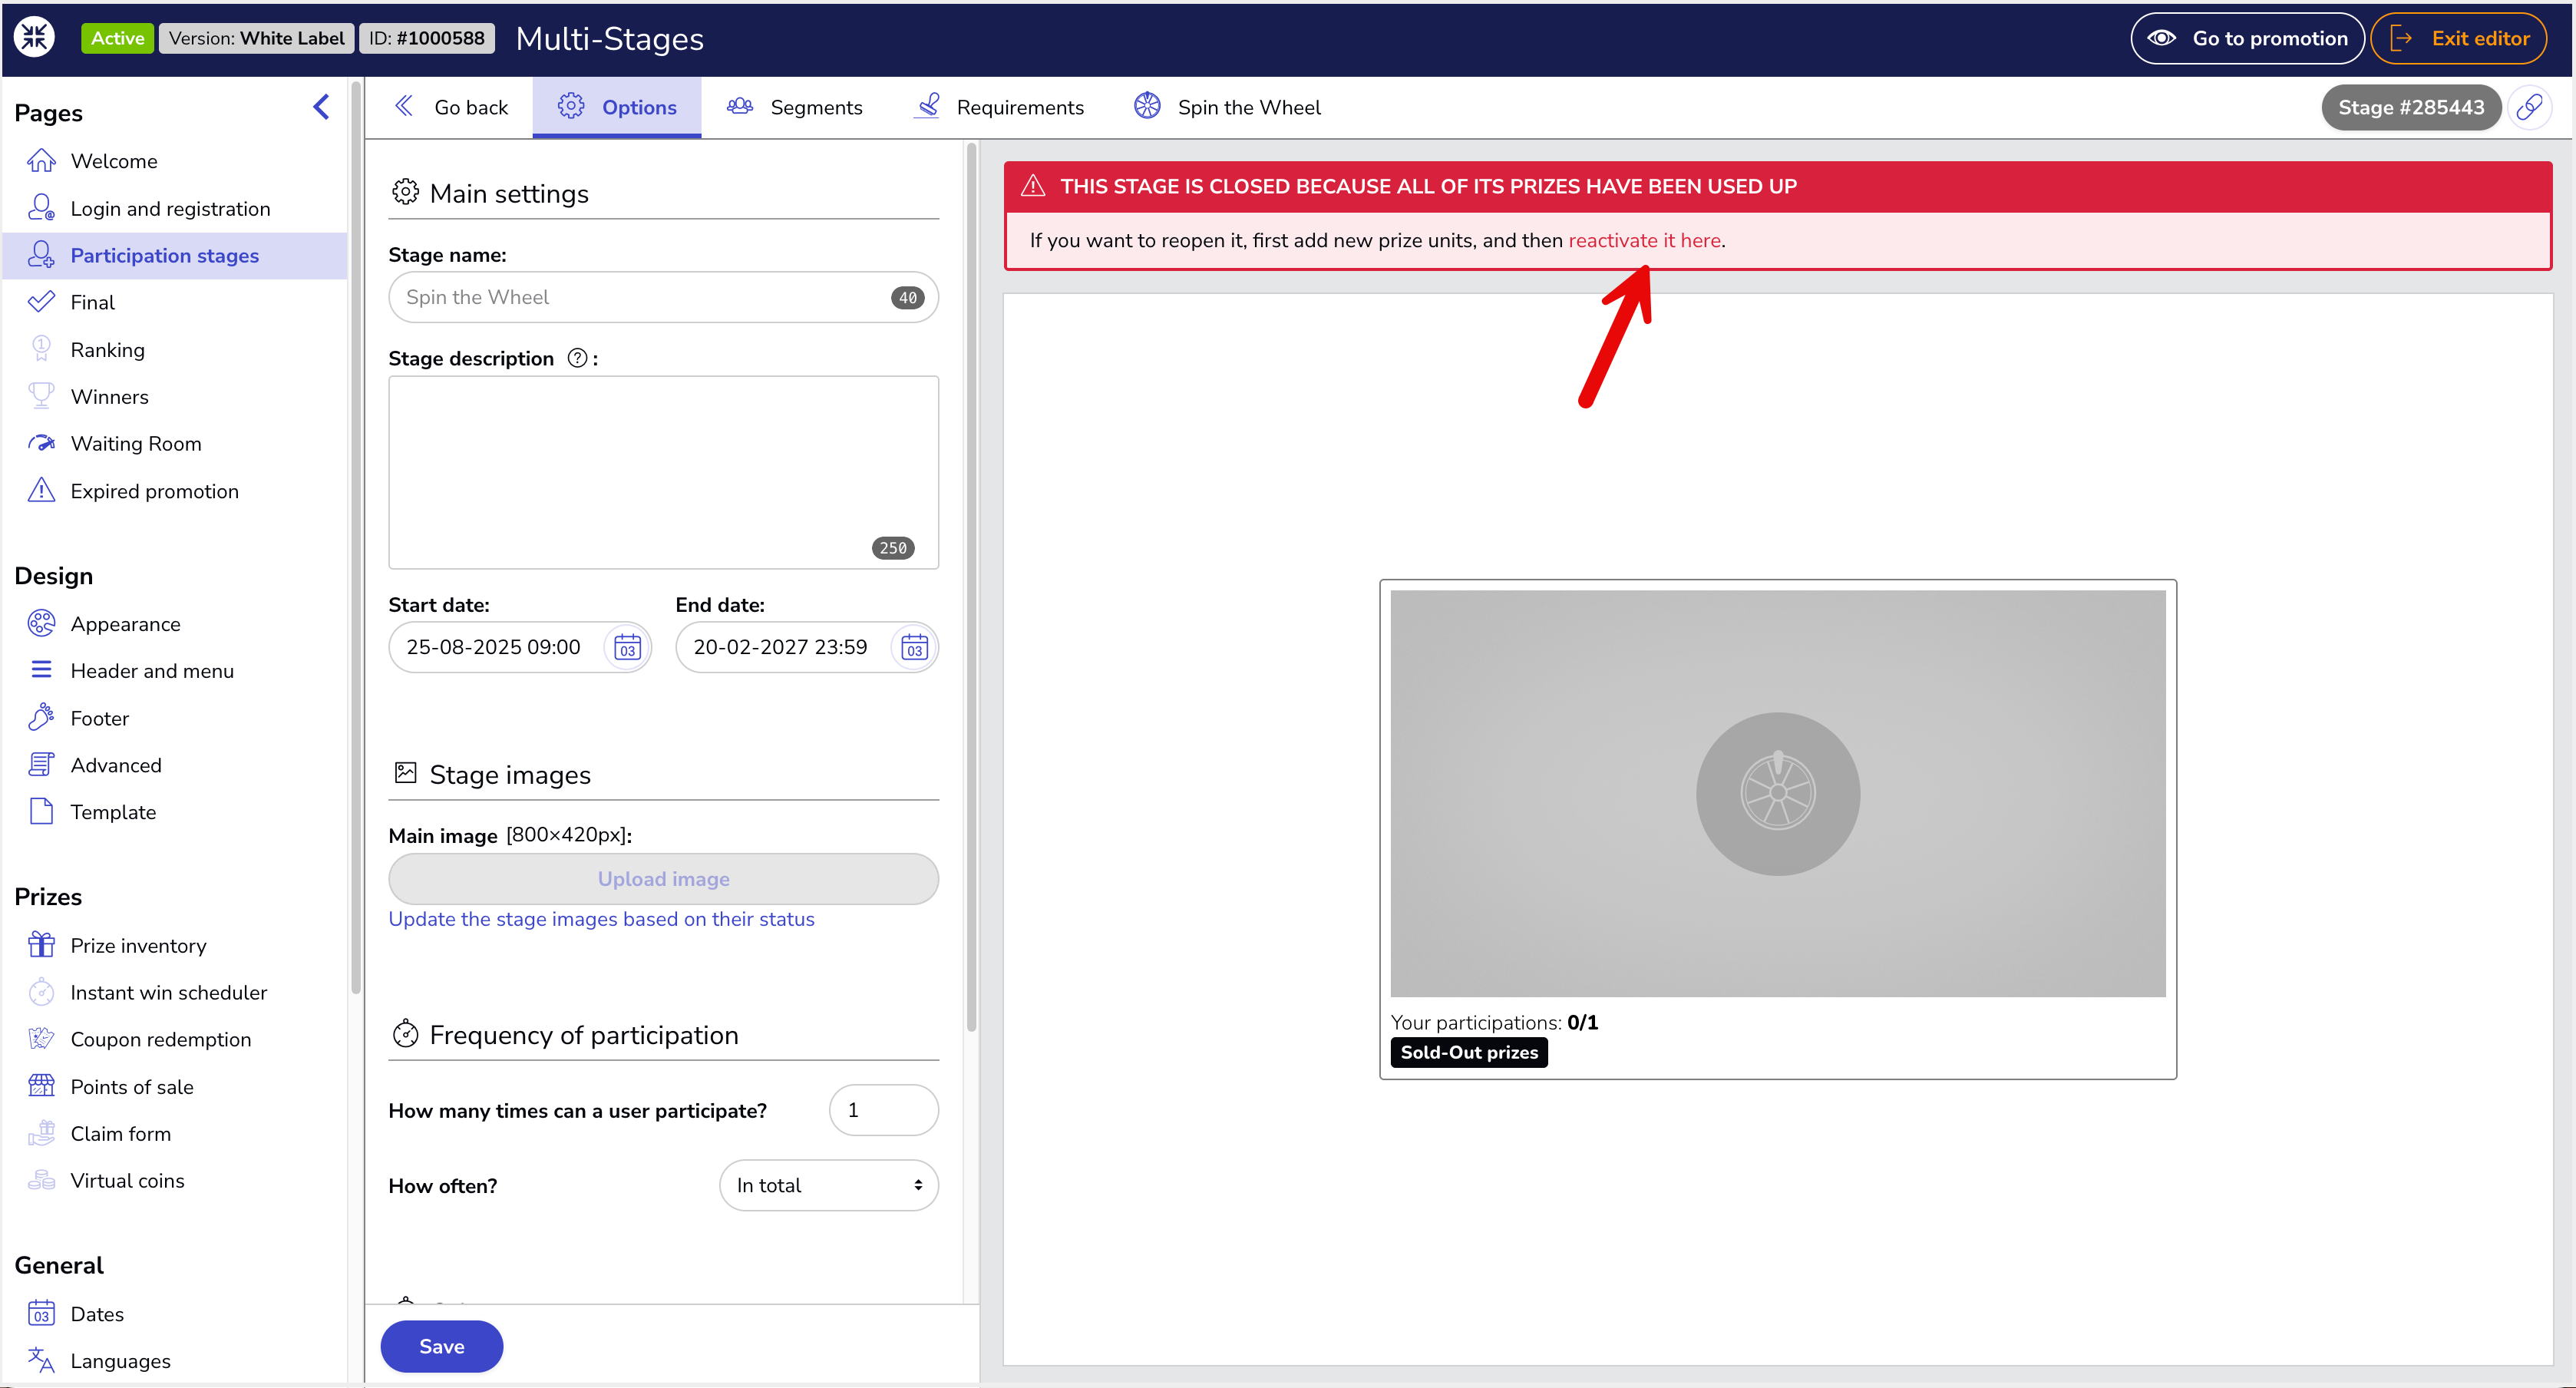Open the Requirements tab
The height and width of the screenshot is (1388, 2576).
[998, 107]
